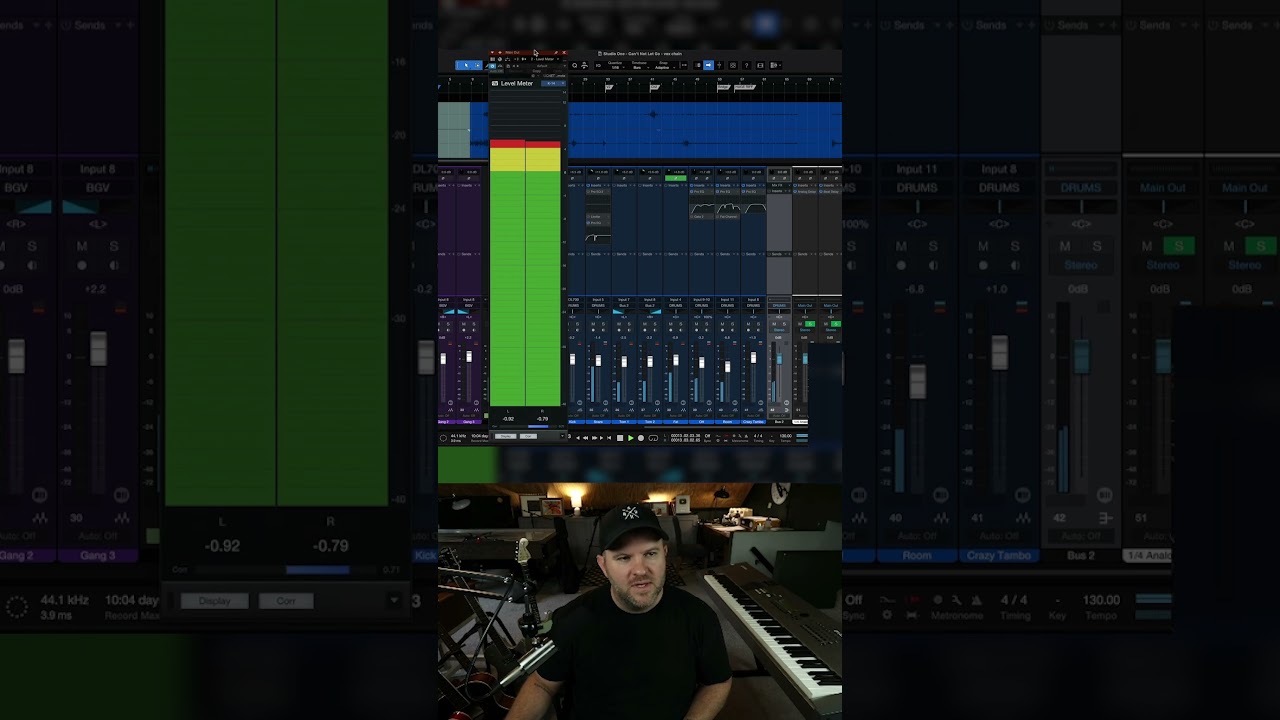Open Snare channel Auto: Off automation menu

coord(598,416)
